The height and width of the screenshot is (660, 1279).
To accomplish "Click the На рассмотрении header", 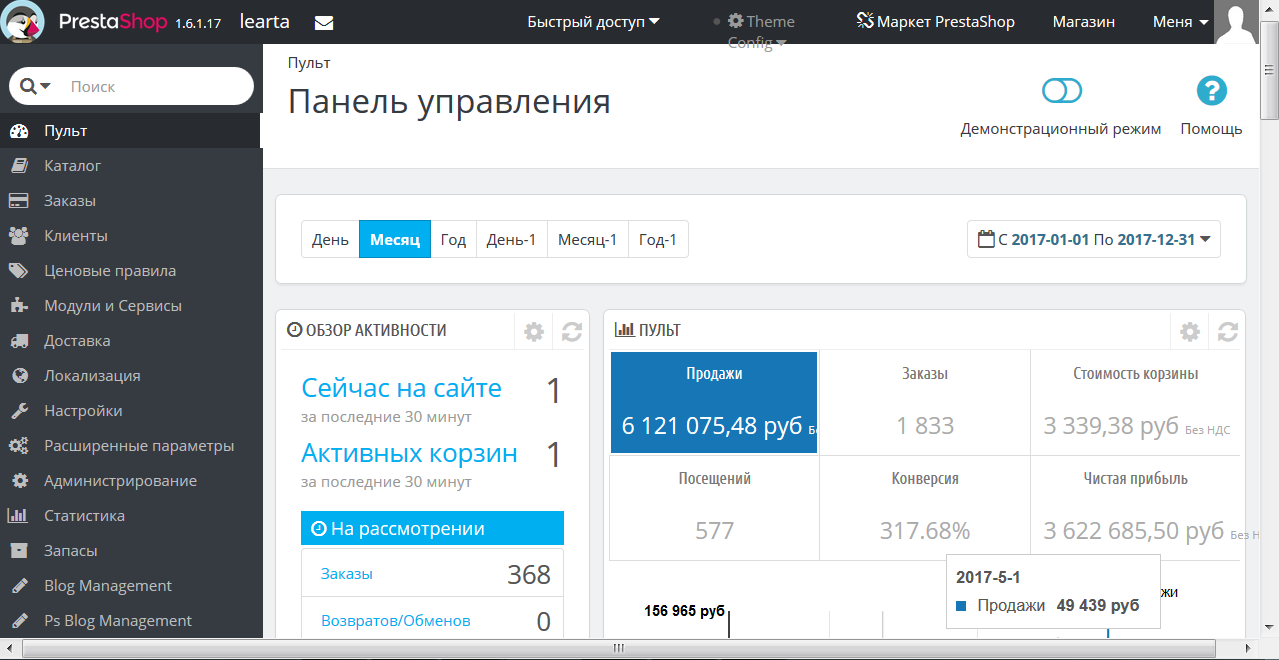I will (432, 529).
